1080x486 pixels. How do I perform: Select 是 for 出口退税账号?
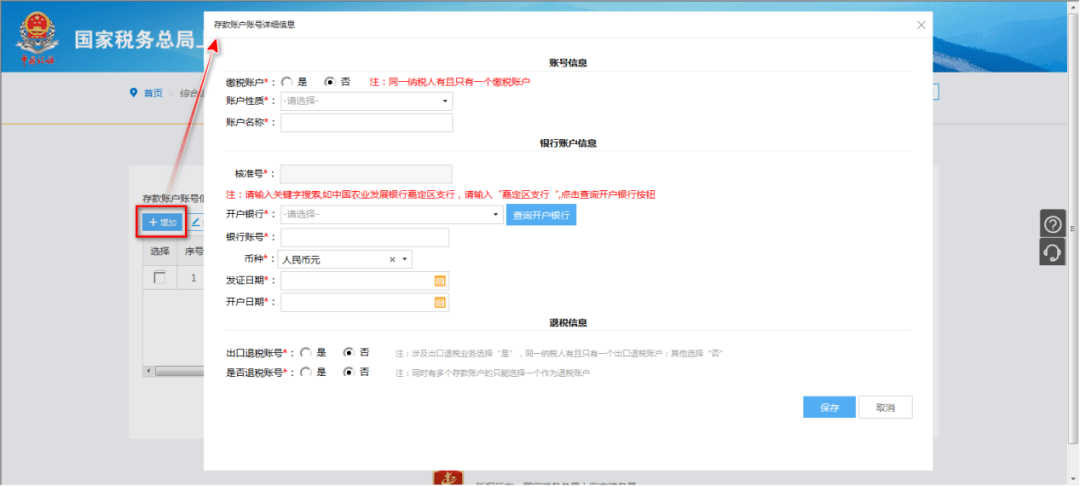tap(306, 353)
